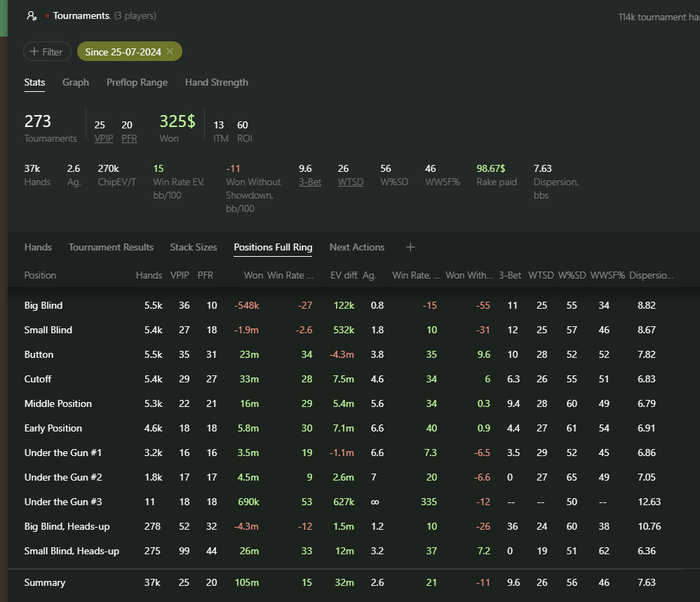Add a new tab with plus icon
This screenshot has width=700, height=602.
coord(410,247)
